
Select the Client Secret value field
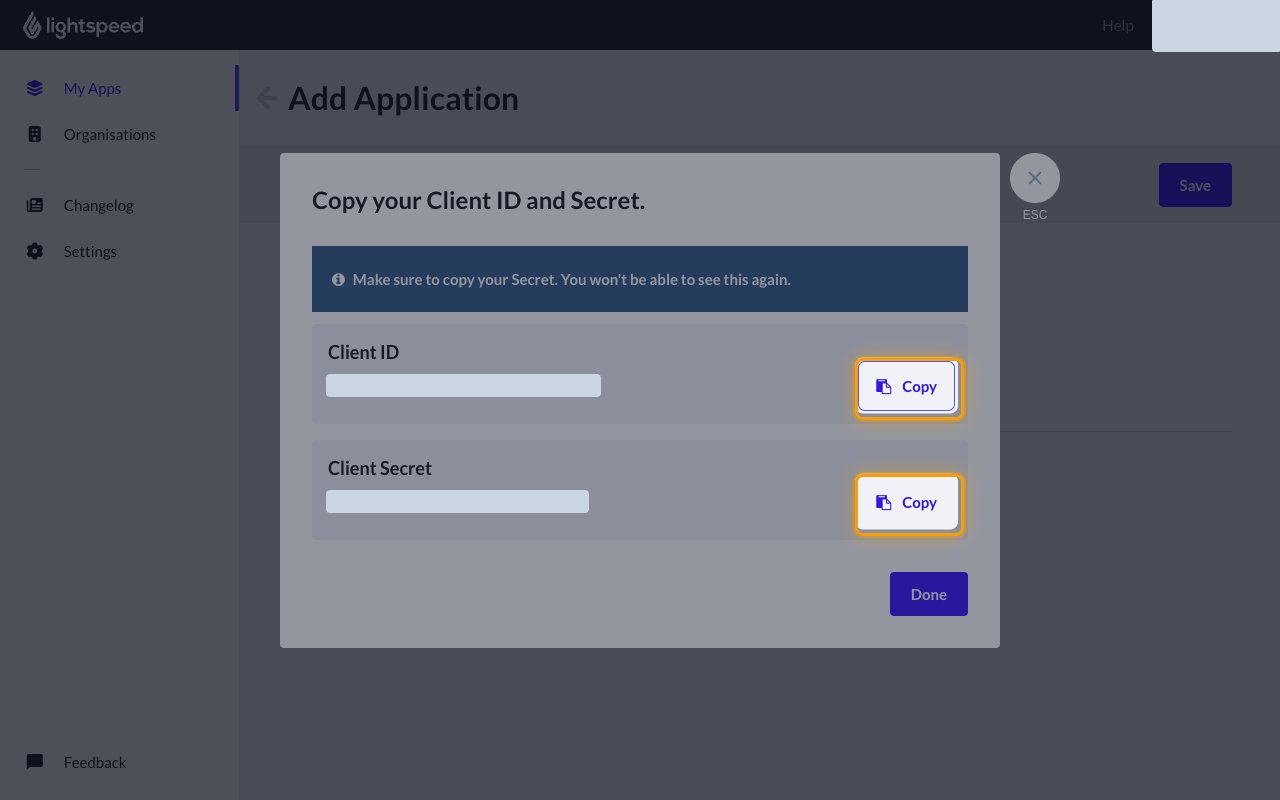coord(457,501)
